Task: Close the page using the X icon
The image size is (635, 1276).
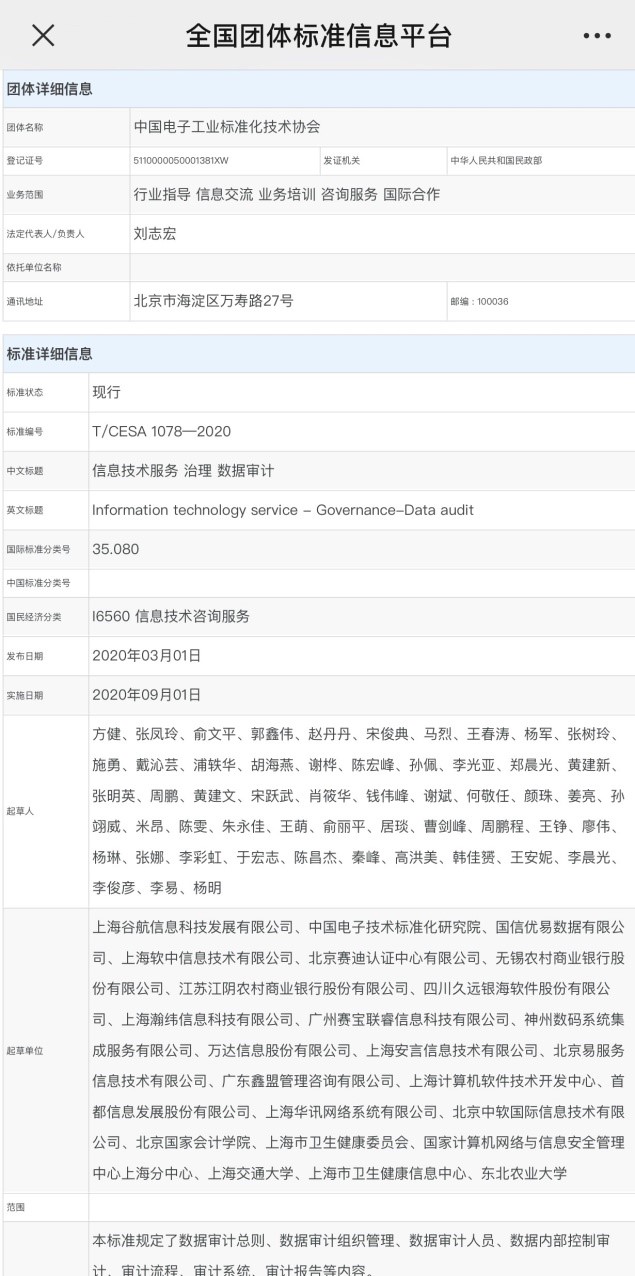Action: coord(43,36)
